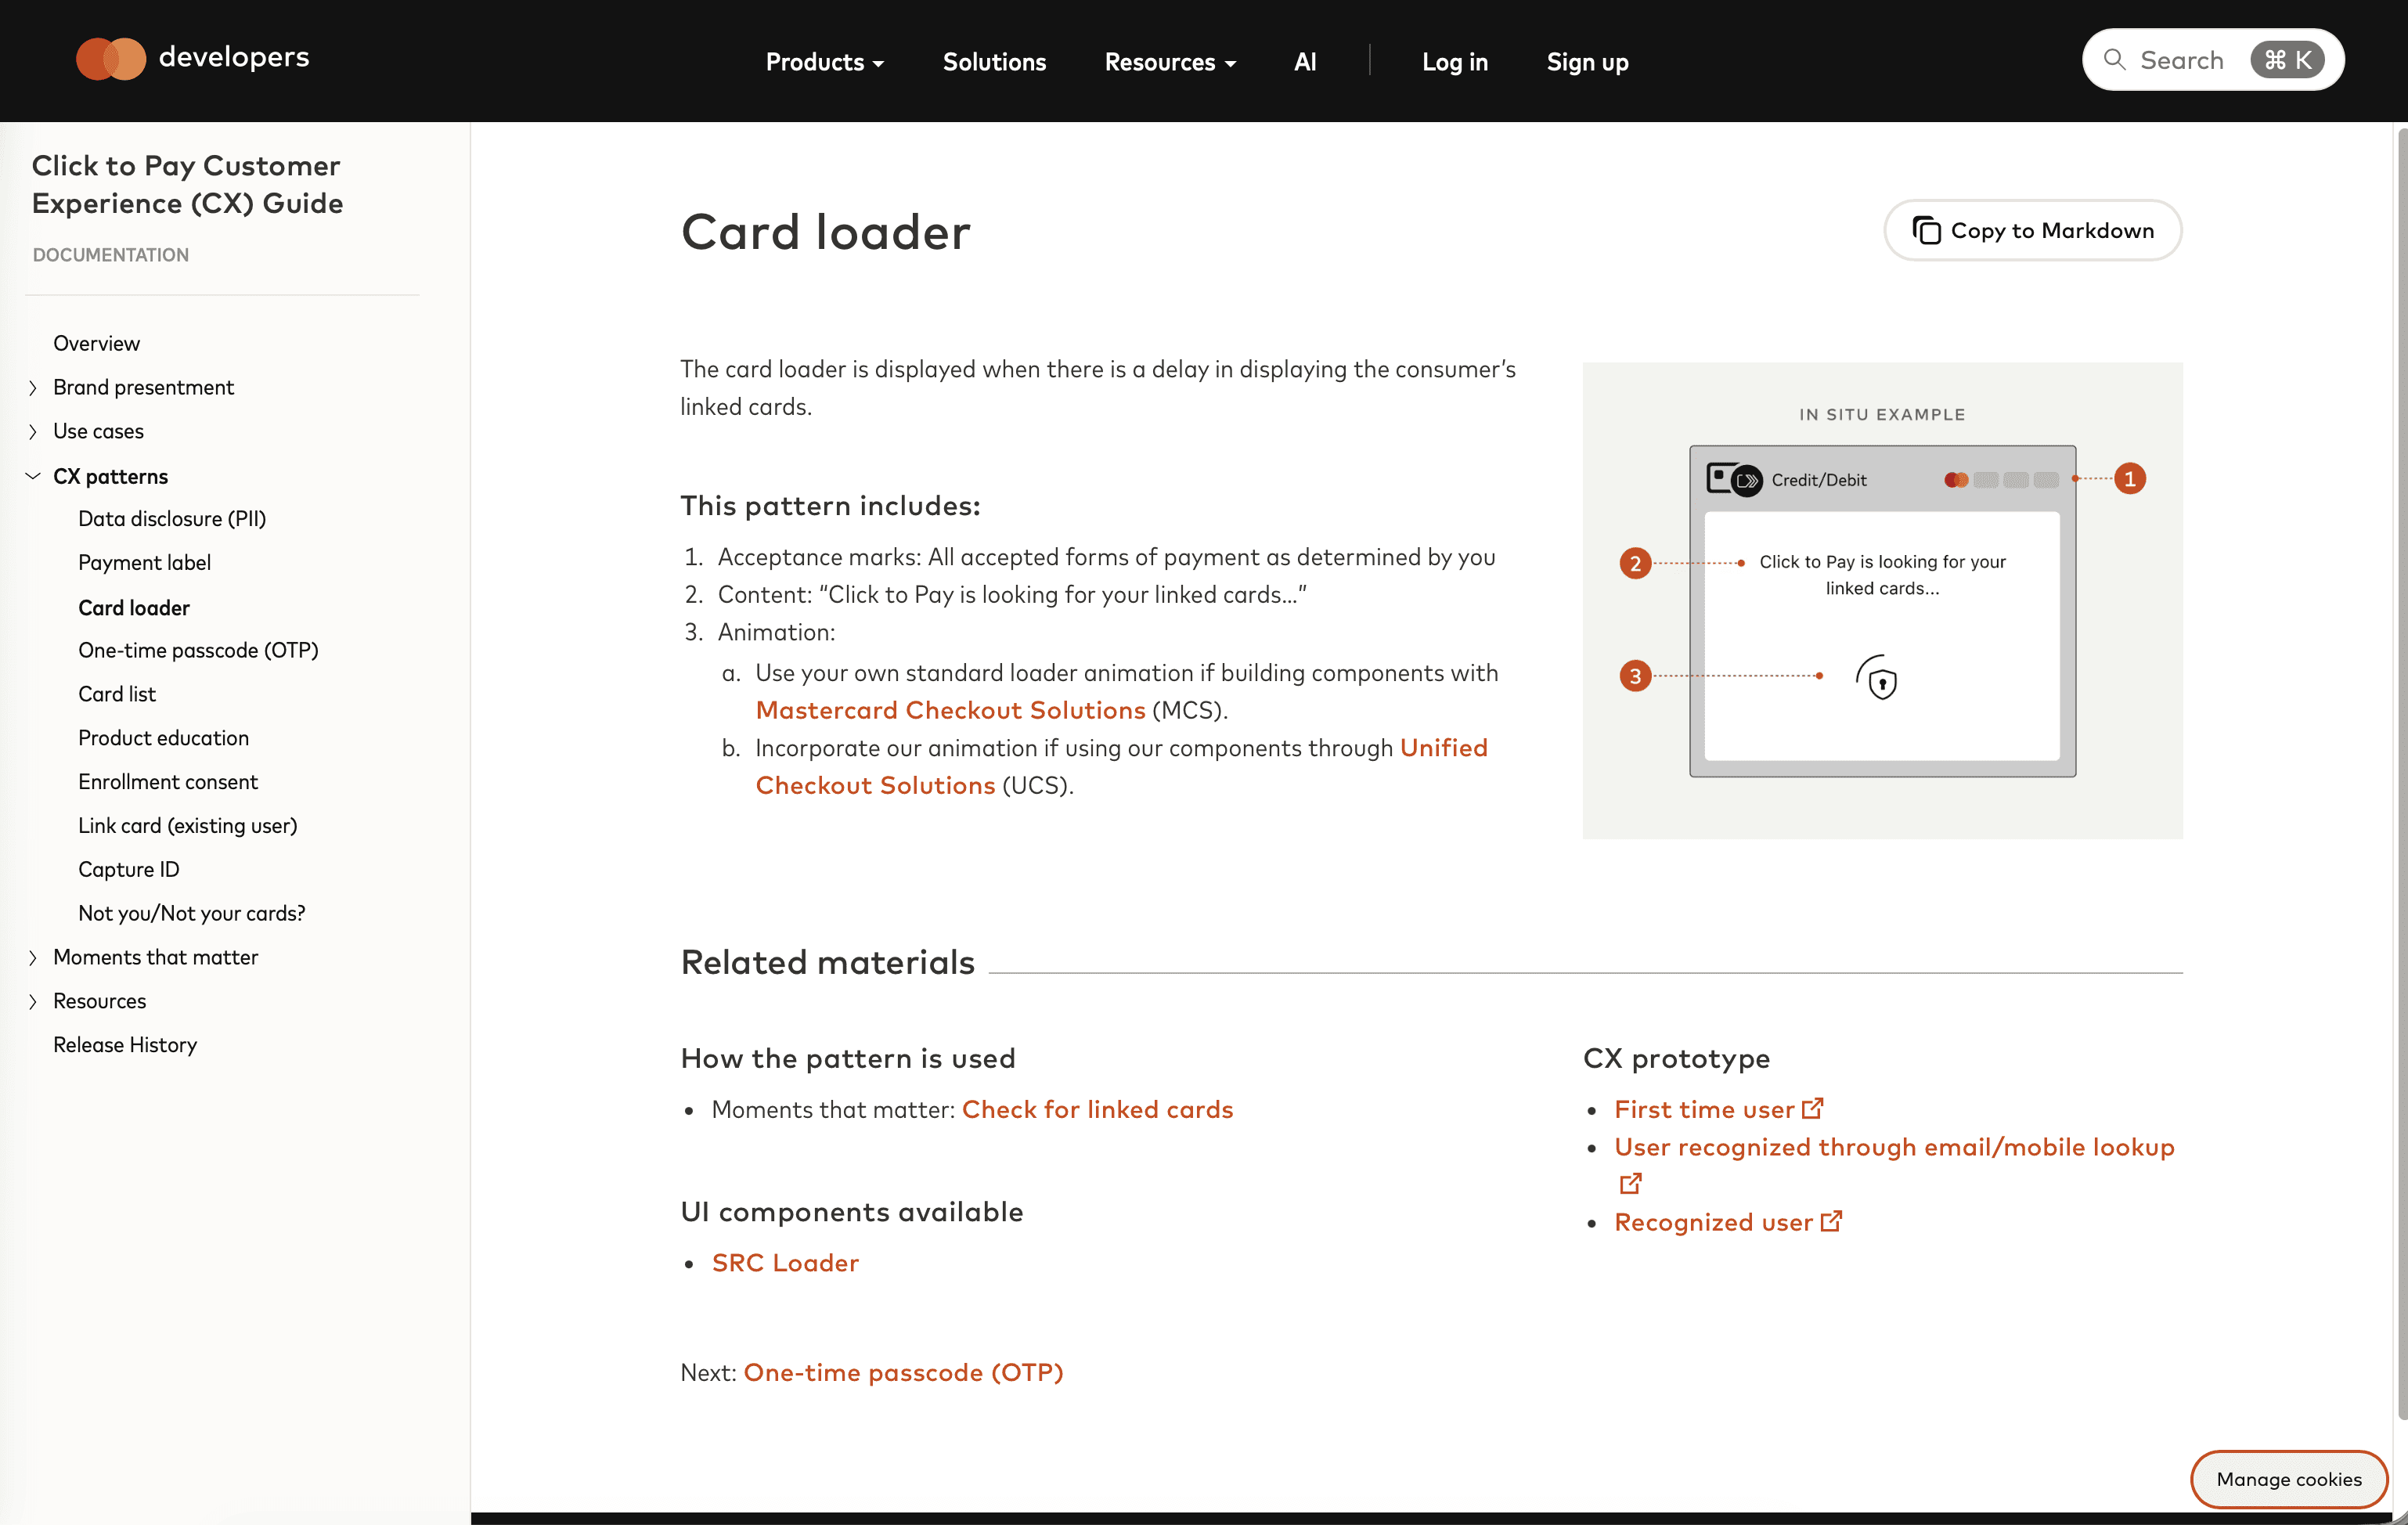Image resolution: width=2408 pixels, height=1525 pixels.
Task: Click the search magnifier icon
Action: click(x=2114, y=60)
